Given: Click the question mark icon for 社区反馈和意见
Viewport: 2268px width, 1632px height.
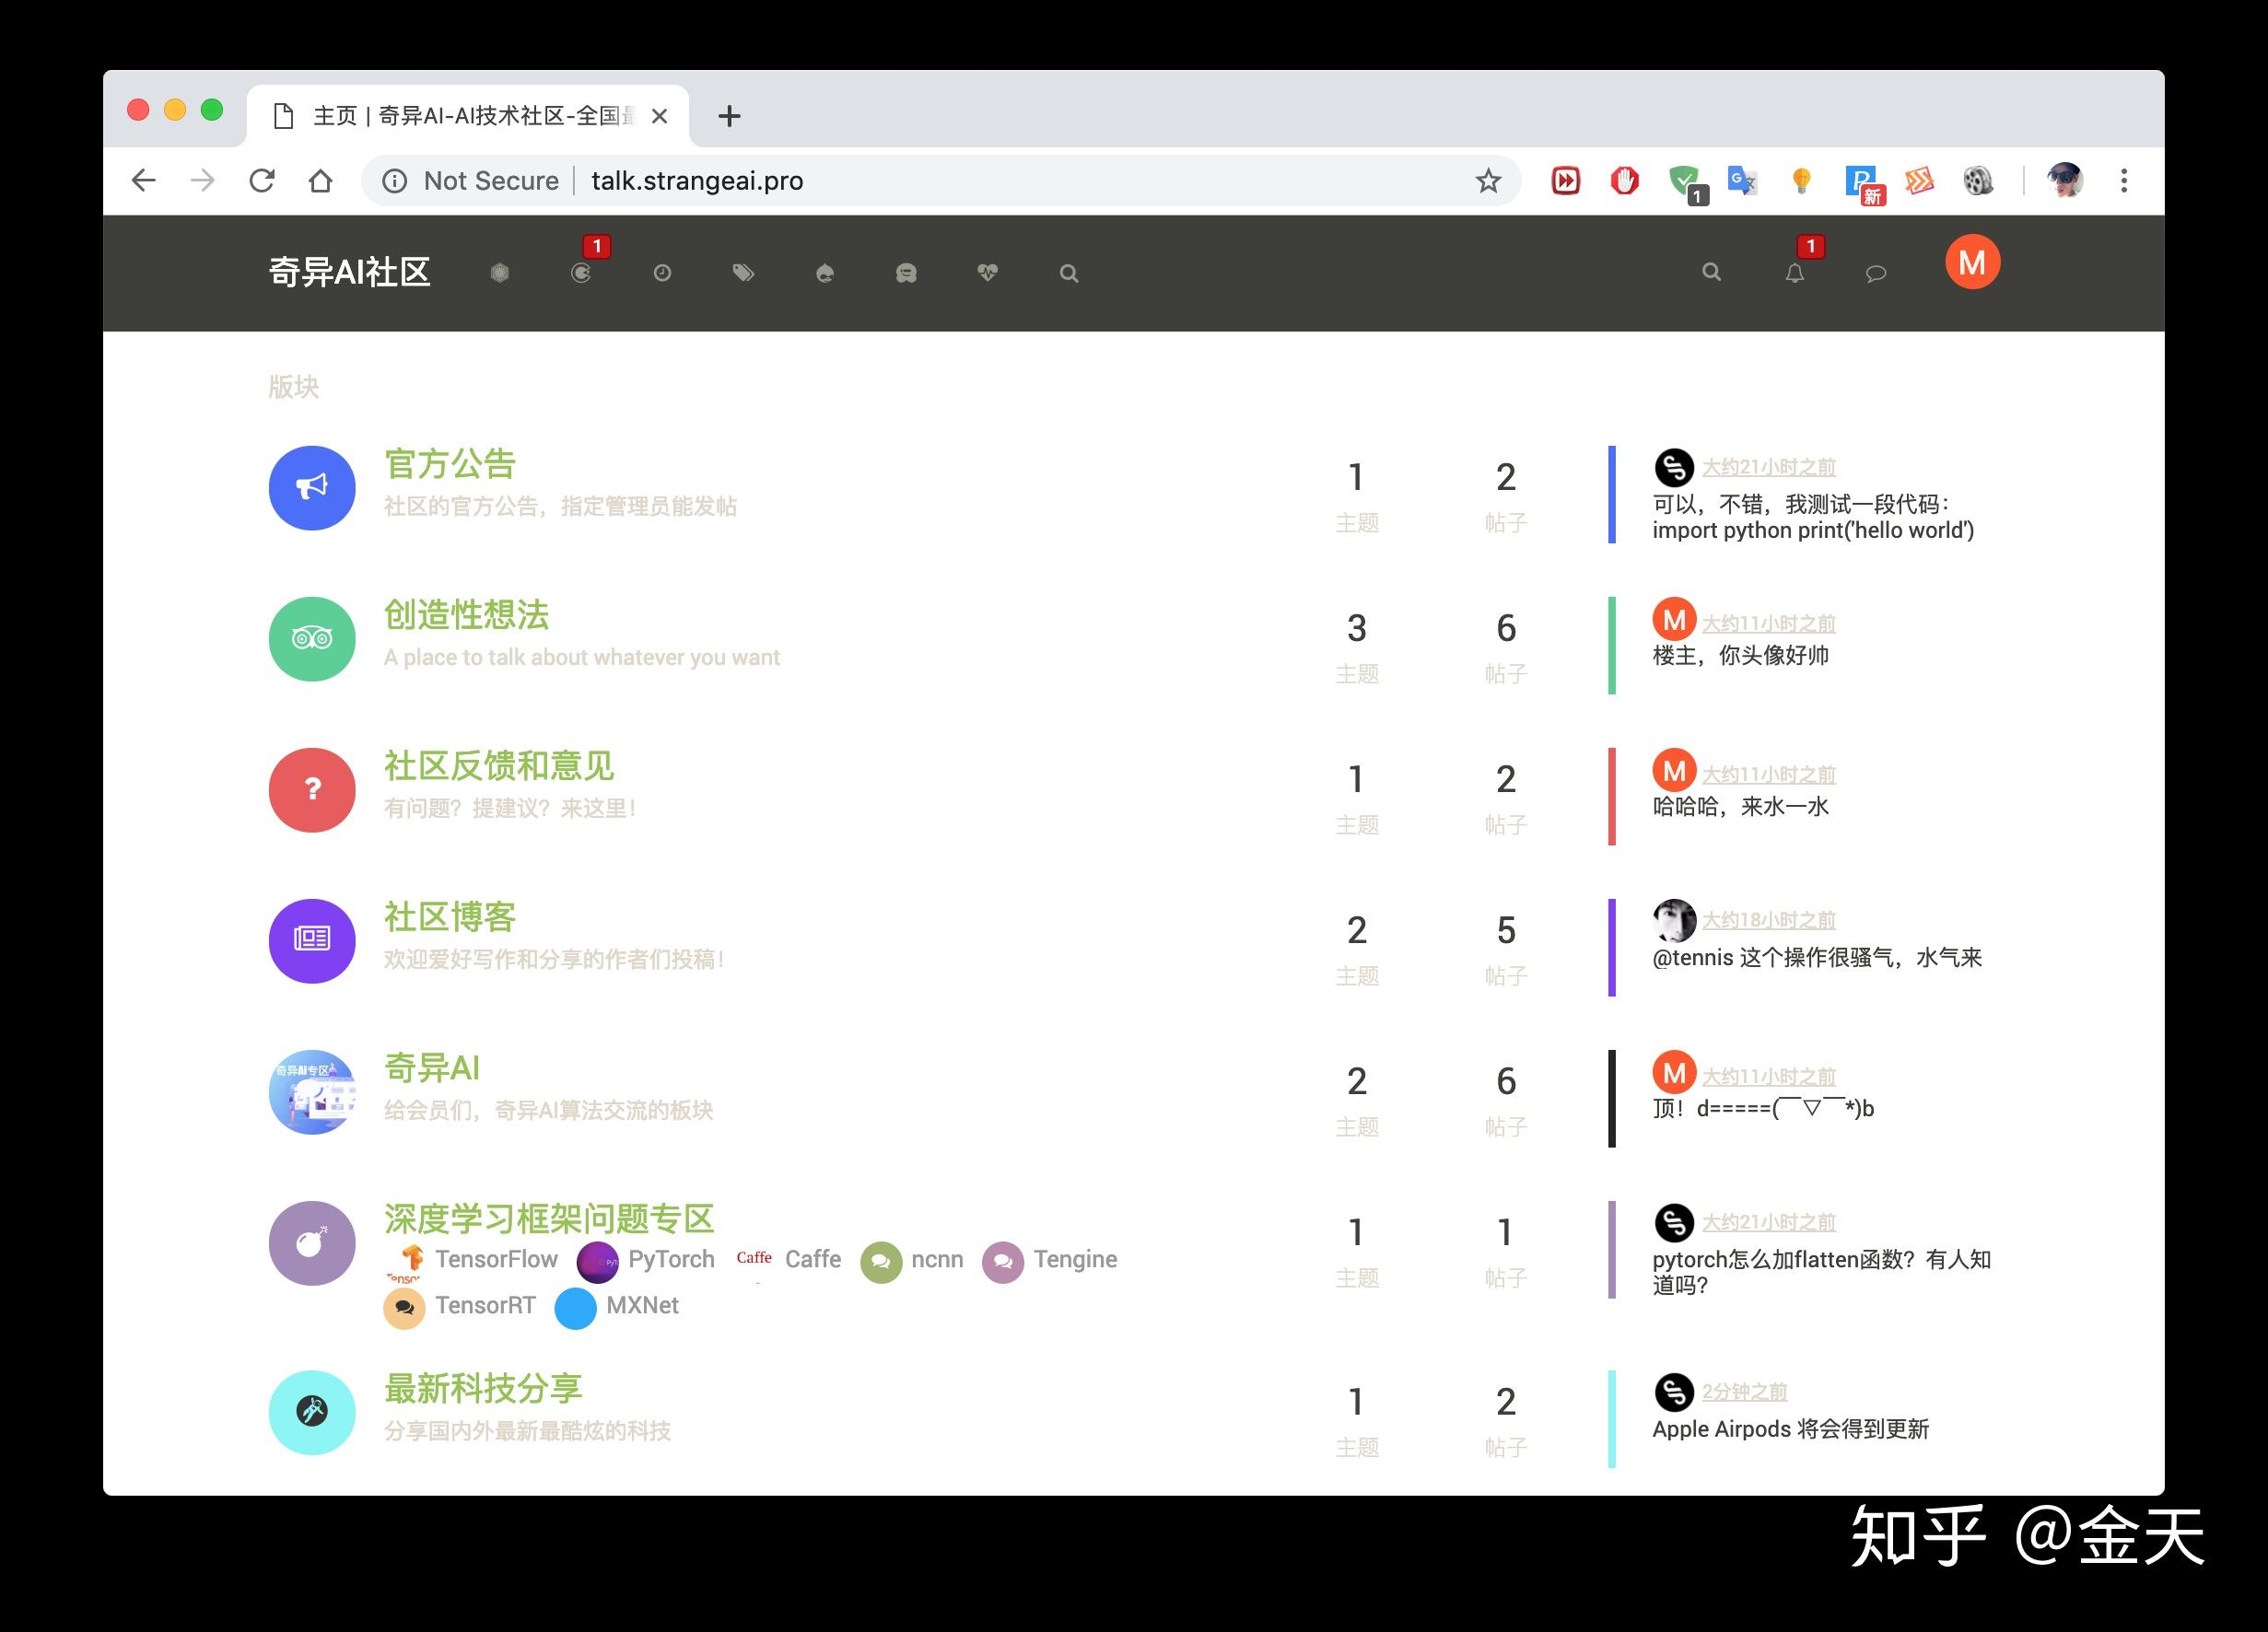Looking at the screenshot, I should (311, 790).
